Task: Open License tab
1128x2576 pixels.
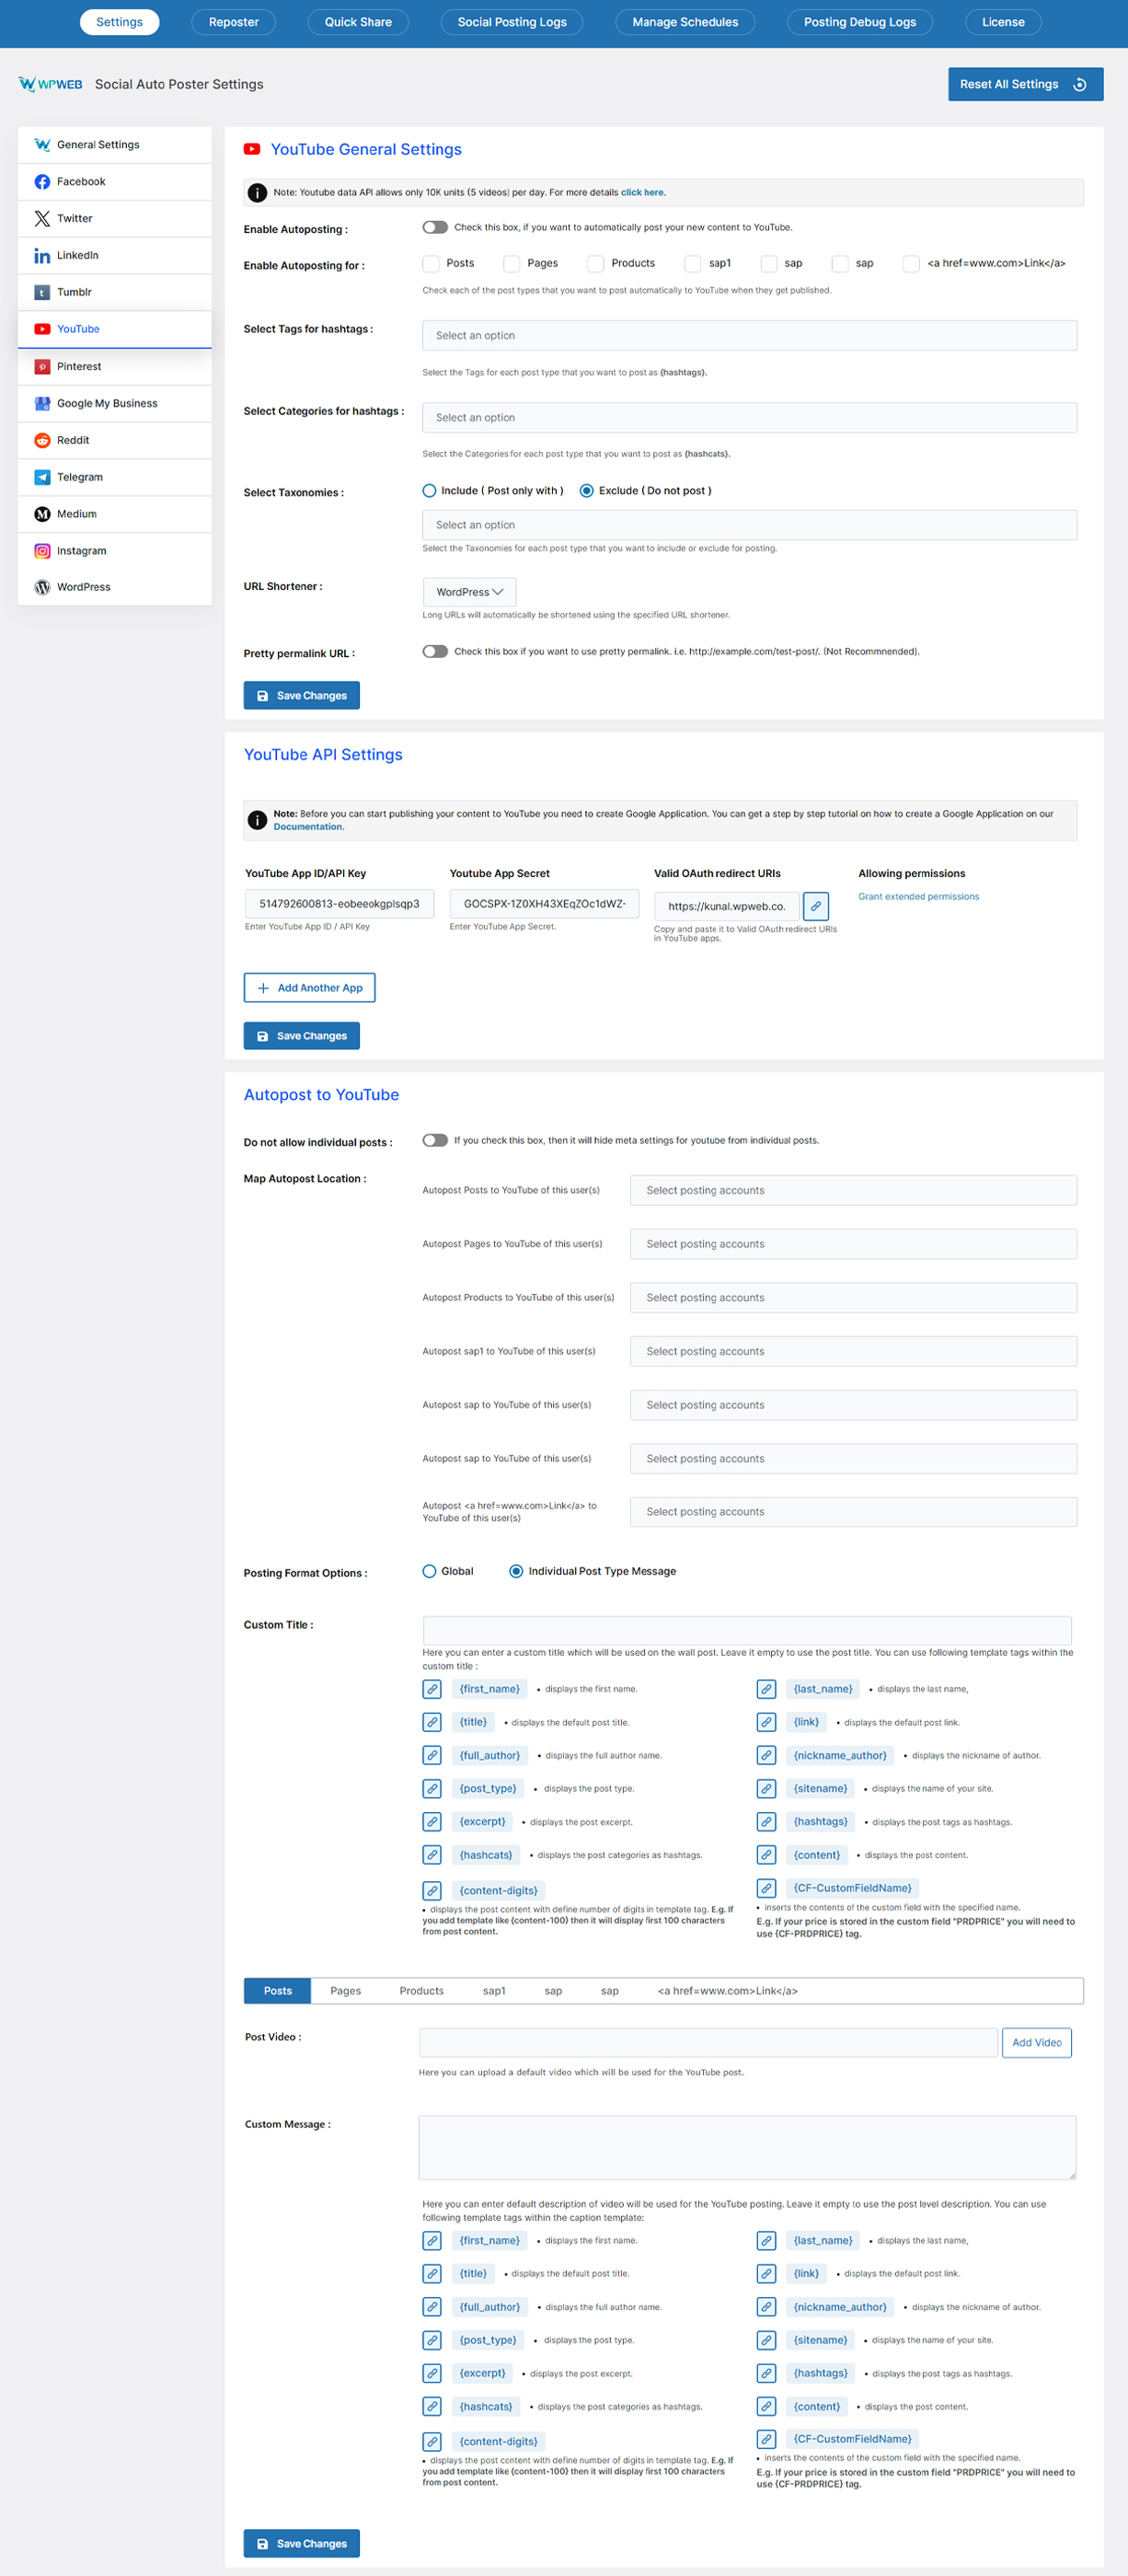Action: pos(1003,22)
